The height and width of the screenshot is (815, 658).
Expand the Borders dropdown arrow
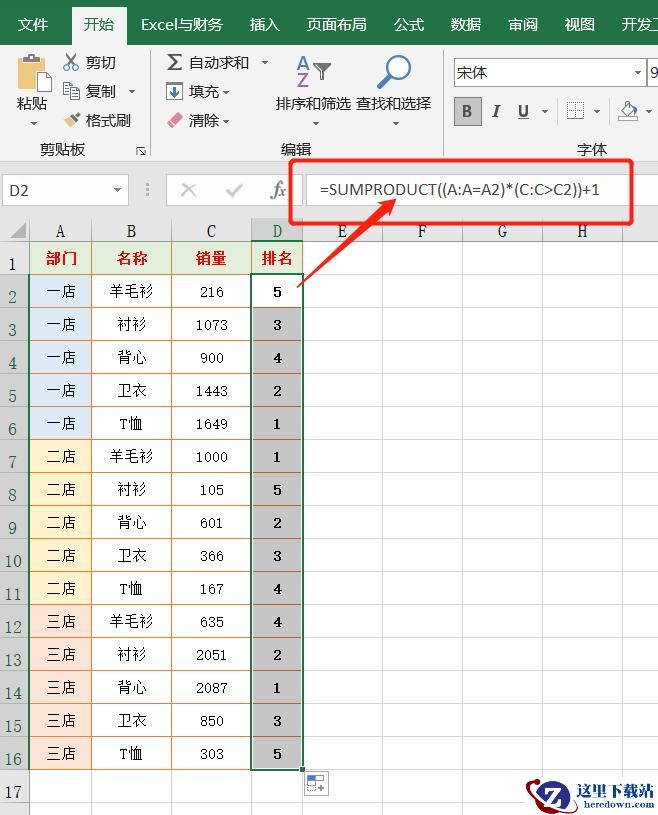click(597, 111)
